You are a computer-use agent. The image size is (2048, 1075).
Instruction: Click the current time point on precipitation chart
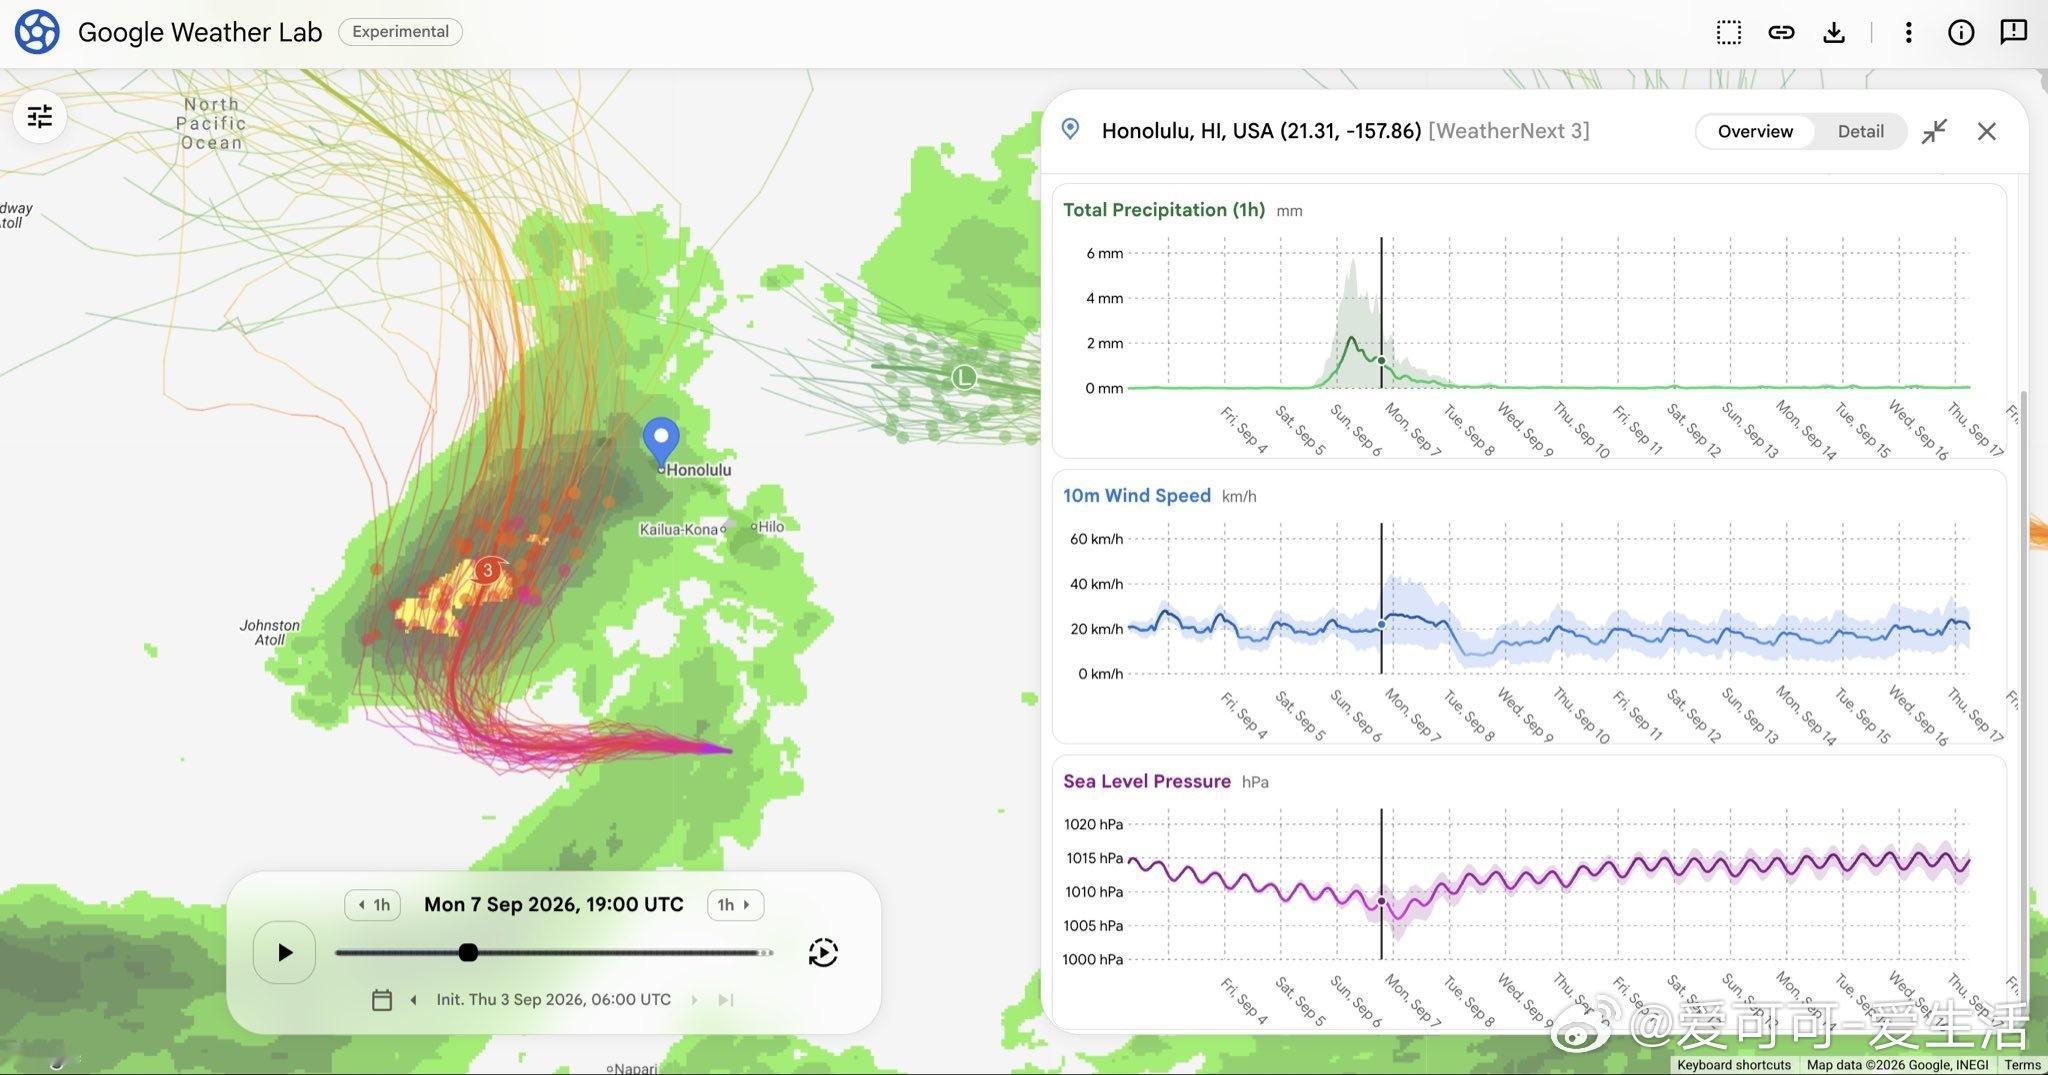1382,361
